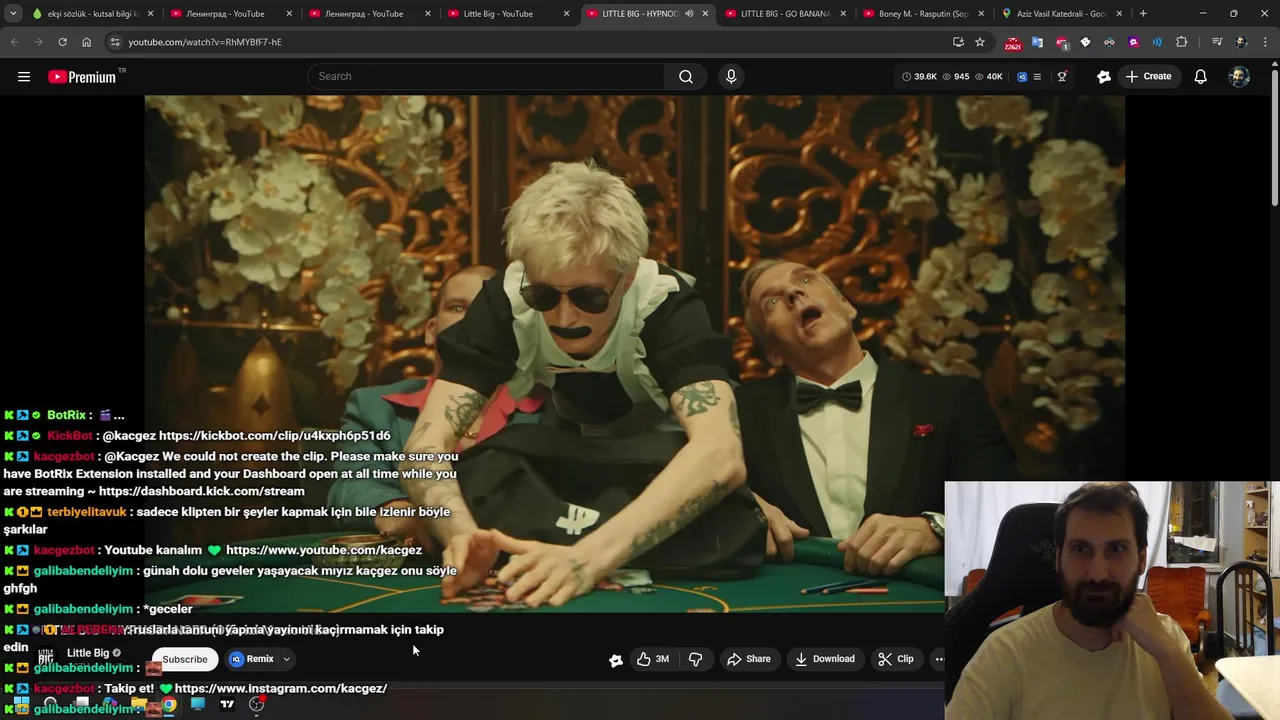This screenshot has height=720, width=1280.
Task: Subscribe to Little Big channel
Action: point(185,659)
